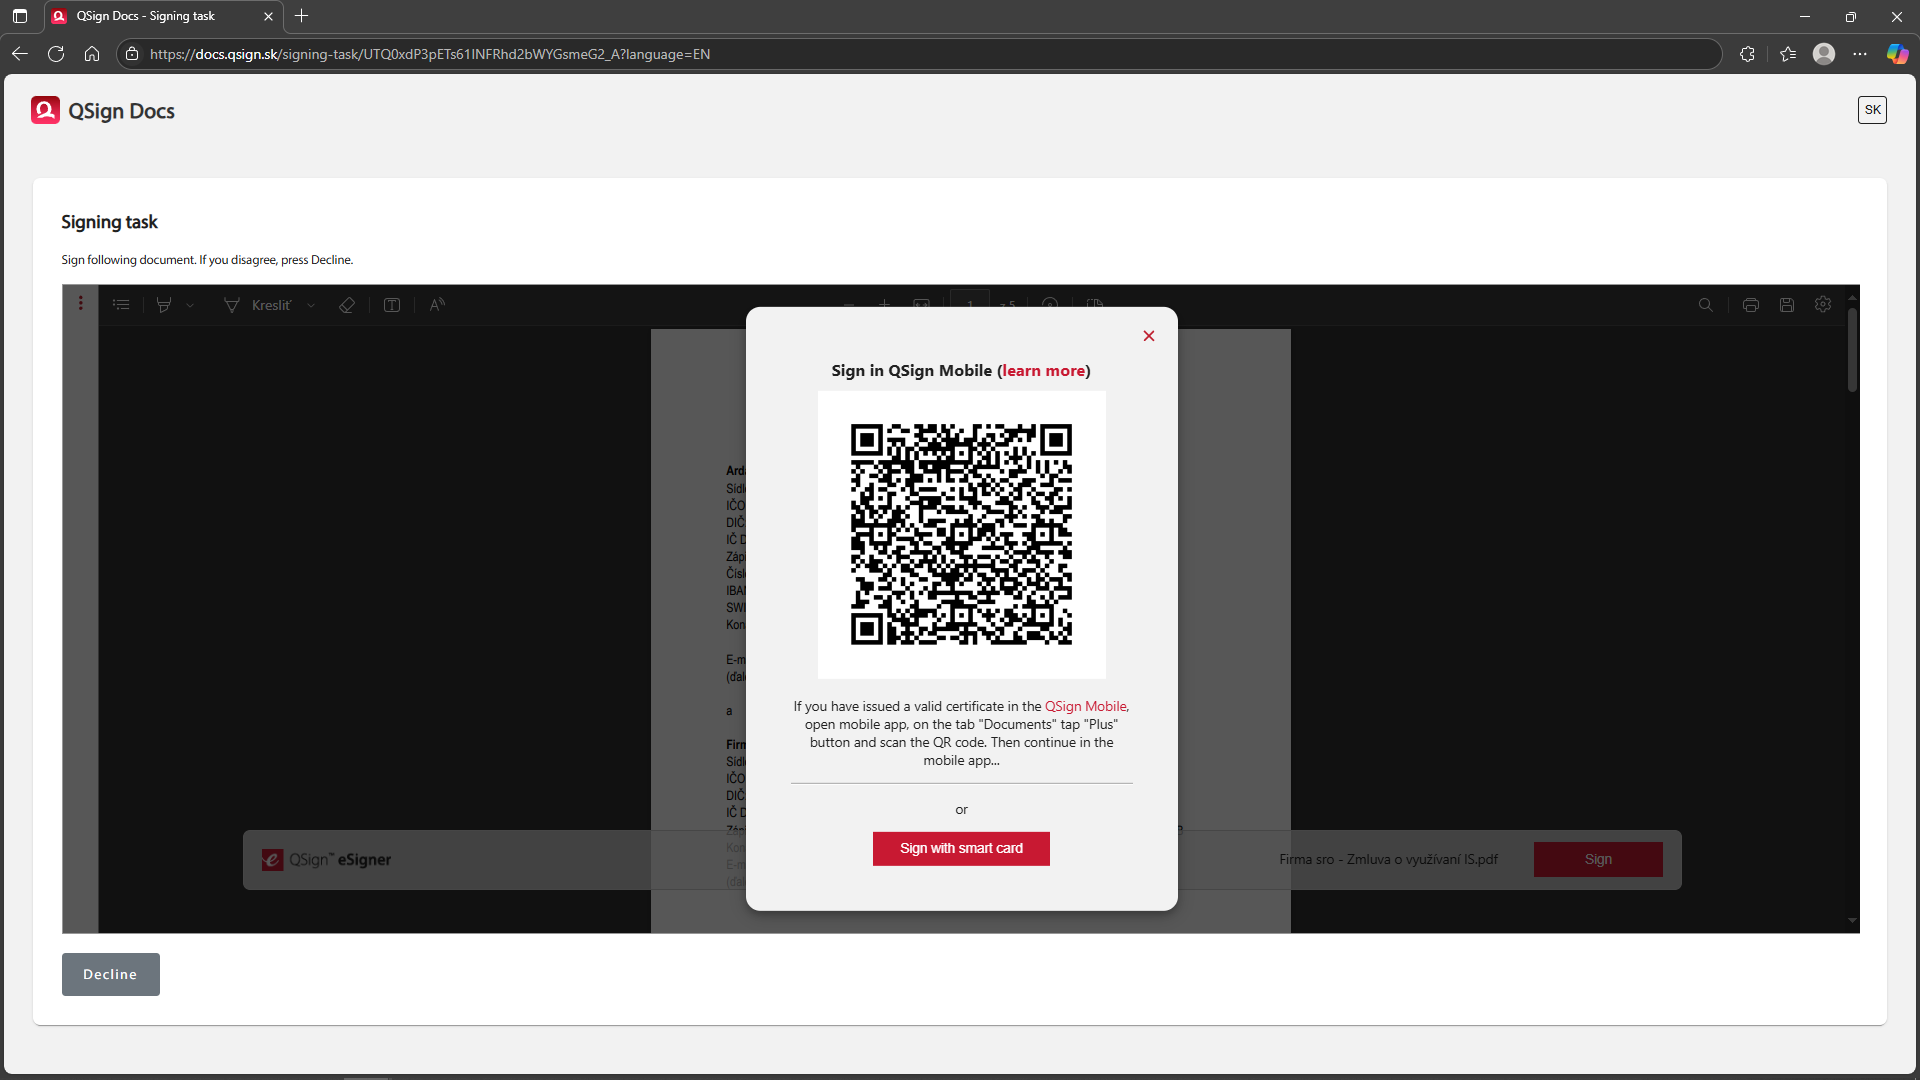The height and width of the screenshot is (1080, 1920).
Task: Click the PDF page number field
Action: point(970,300)
